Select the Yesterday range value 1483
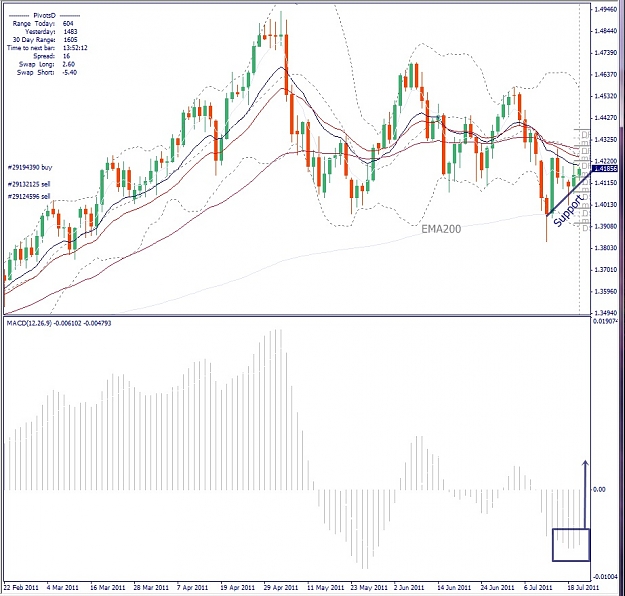 tap(70, 31)
